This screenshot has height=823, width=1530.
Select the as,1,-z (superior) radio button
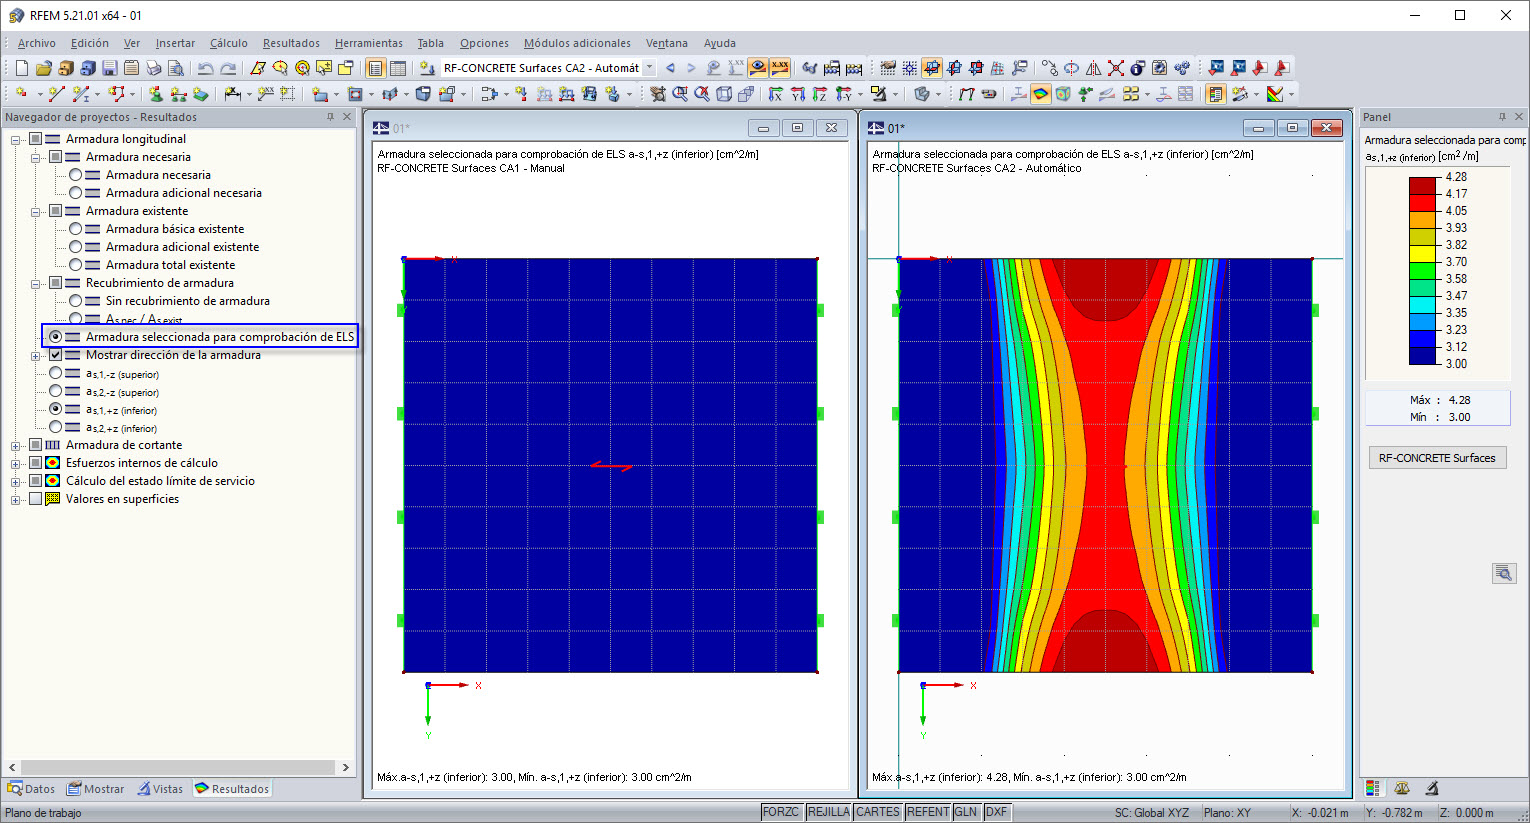[x=55, y=373]
